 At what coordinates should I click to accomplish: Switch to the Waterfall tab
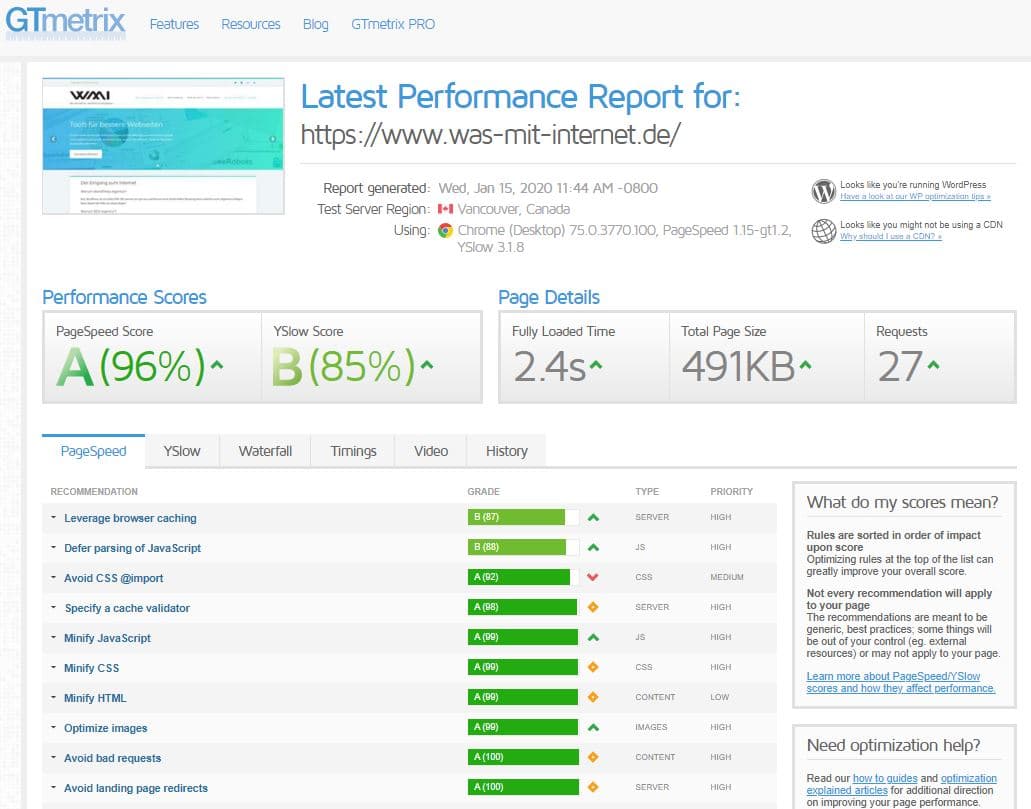(265, 451)
